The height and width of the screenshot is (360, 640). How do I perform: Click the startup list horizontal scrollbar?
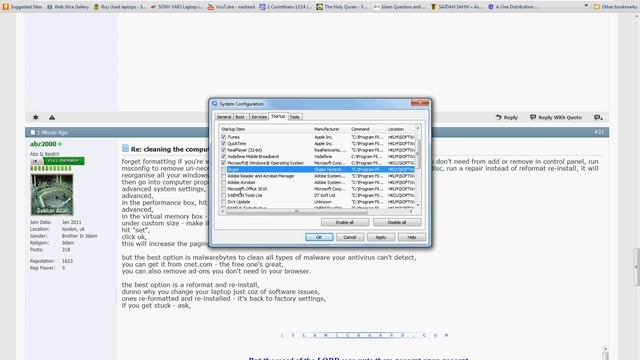(x=296, y=211)
